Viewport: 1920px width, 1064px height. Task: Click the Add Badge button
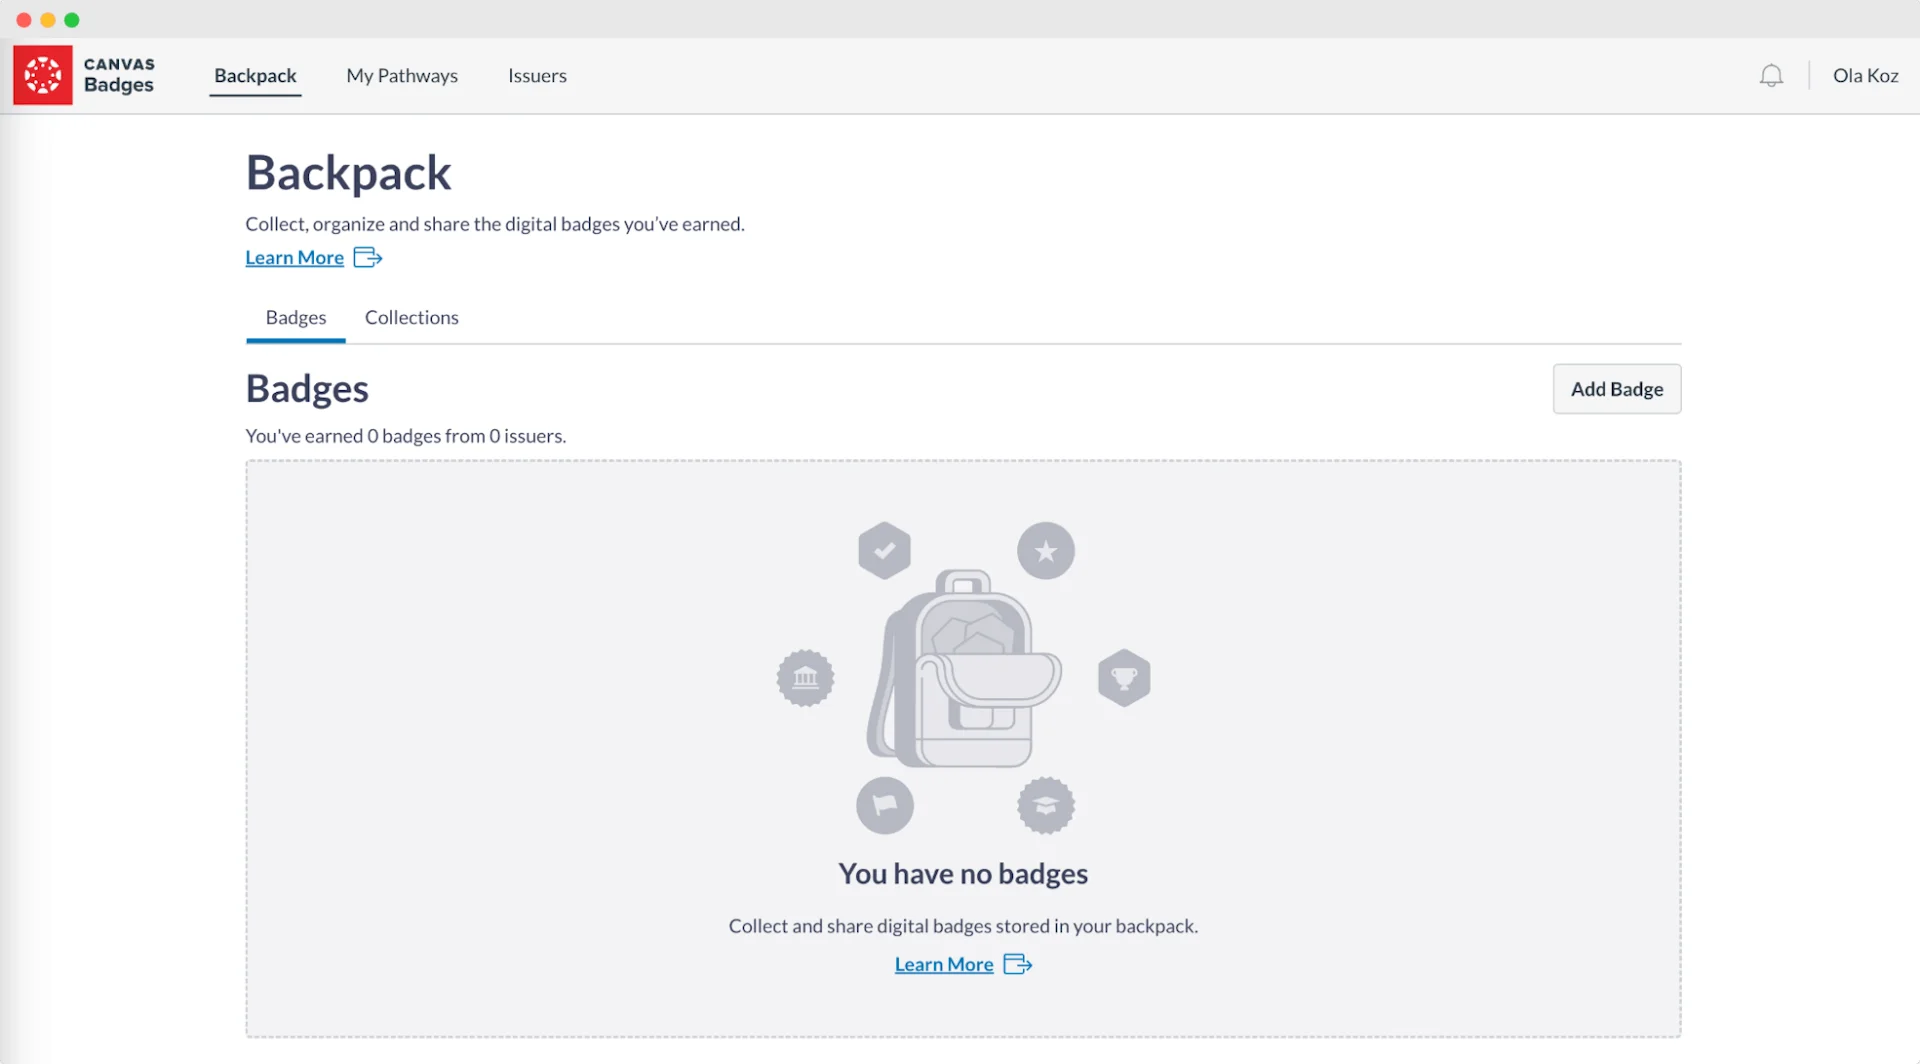(x=1617, y=389)
